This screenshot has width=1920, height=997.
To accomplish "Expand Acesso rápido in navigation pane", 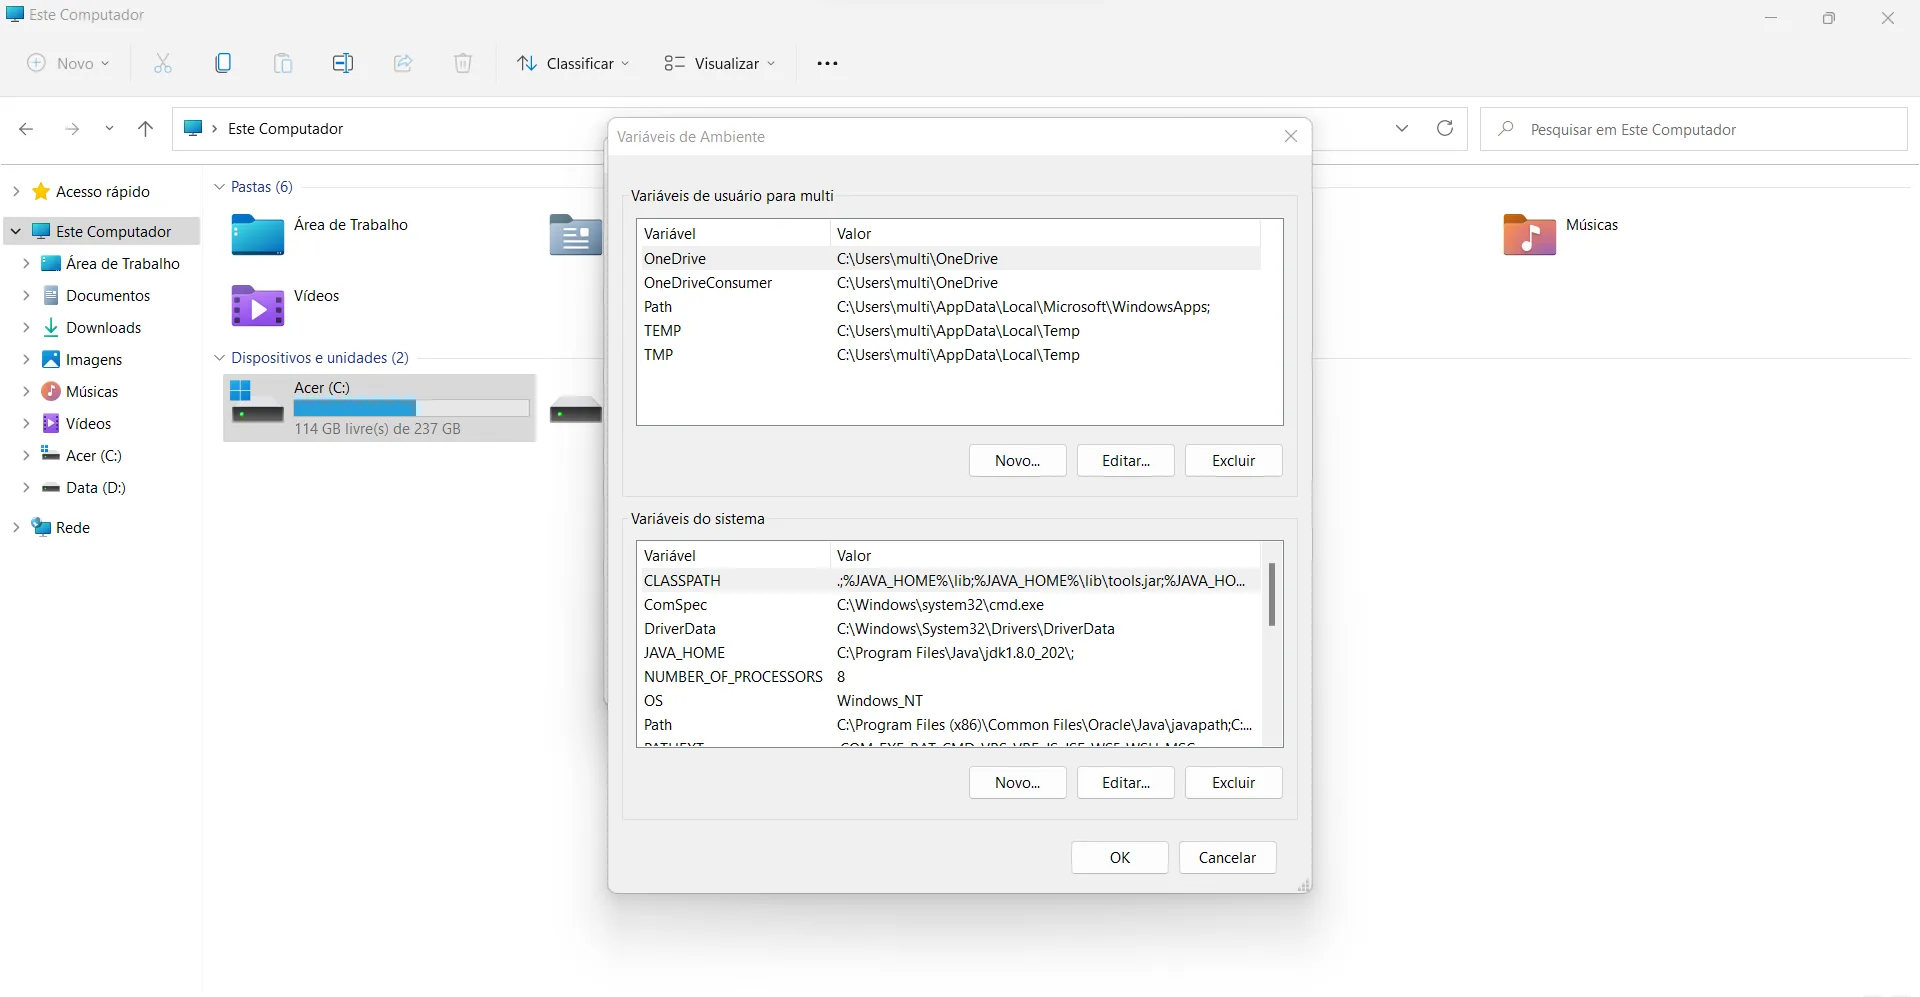I will [x=16, y=191].
